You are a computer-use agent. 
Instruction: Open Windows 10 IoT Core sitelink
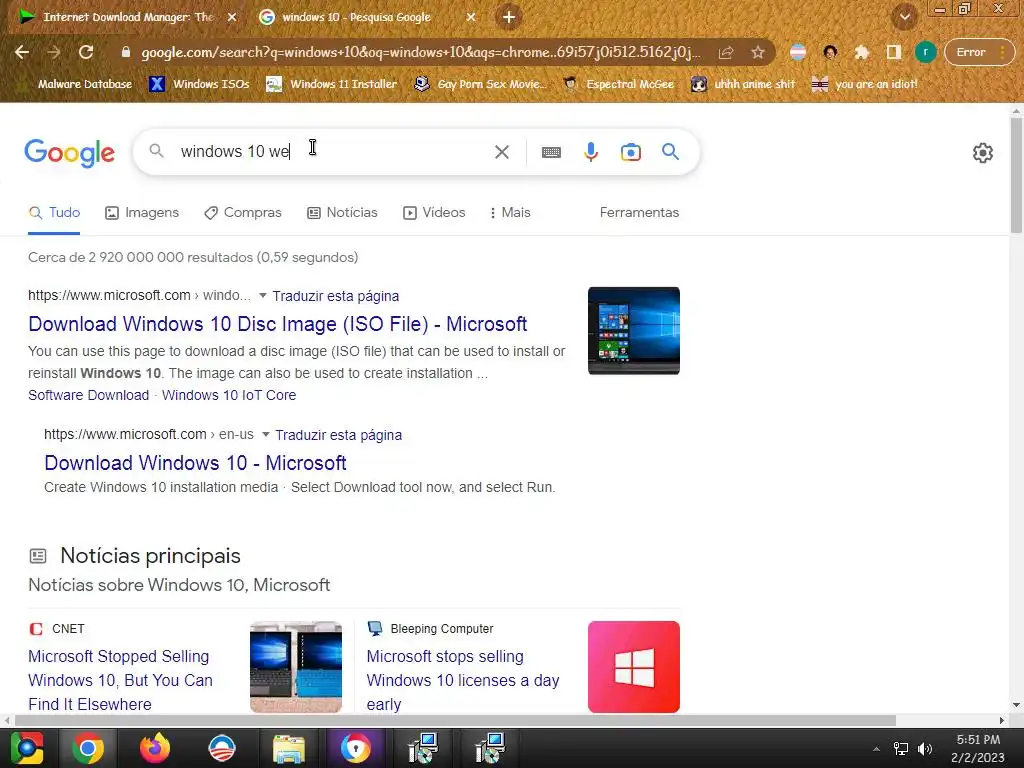pos(229,395)
